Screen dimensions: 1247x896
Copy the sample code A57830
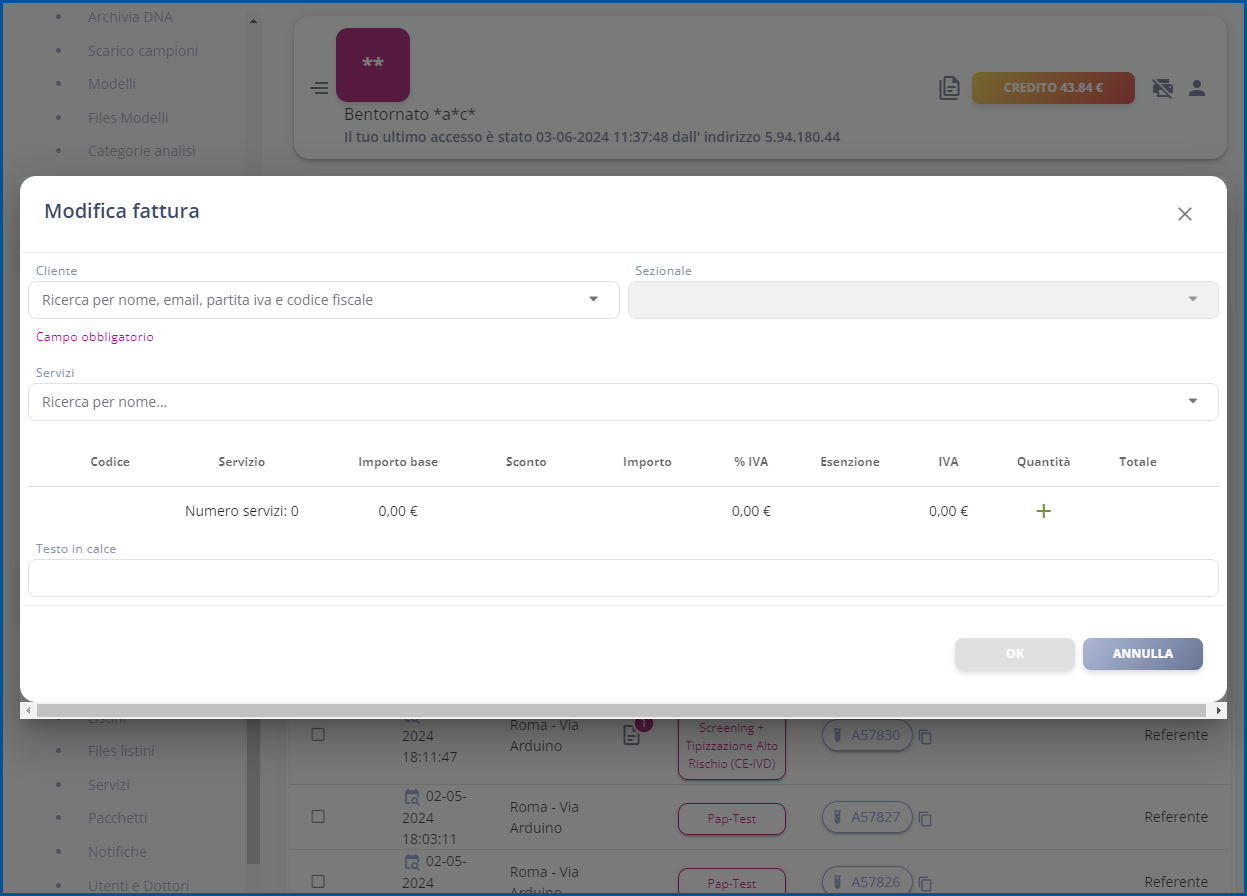click(924, 736)
